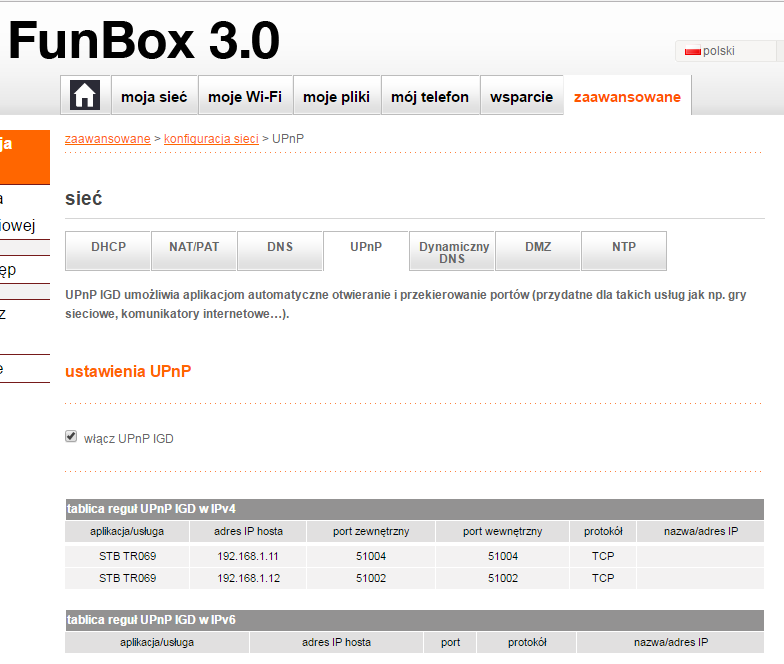Open the polski language selector
The height and width of the screenshot is (664, 784).
point(727,51)
